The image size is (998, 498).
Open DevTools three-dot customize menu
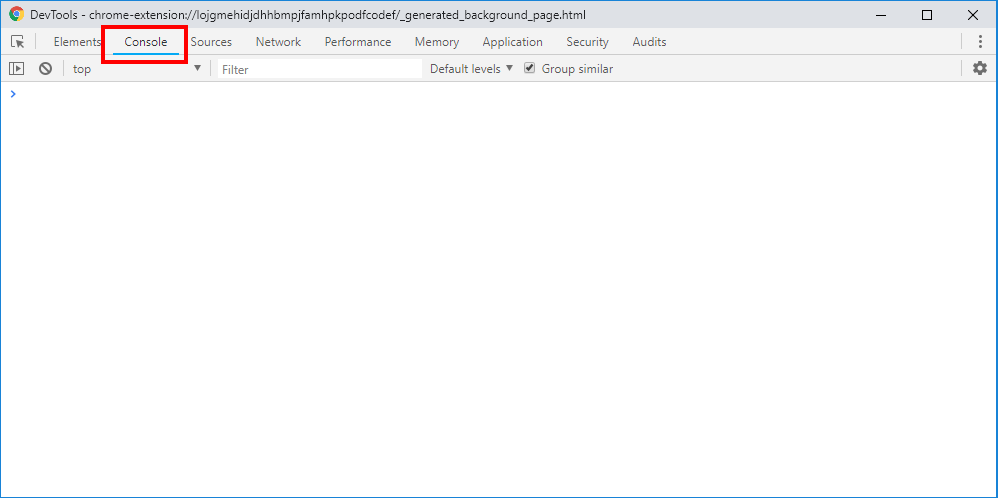click(x=980, y=42)
